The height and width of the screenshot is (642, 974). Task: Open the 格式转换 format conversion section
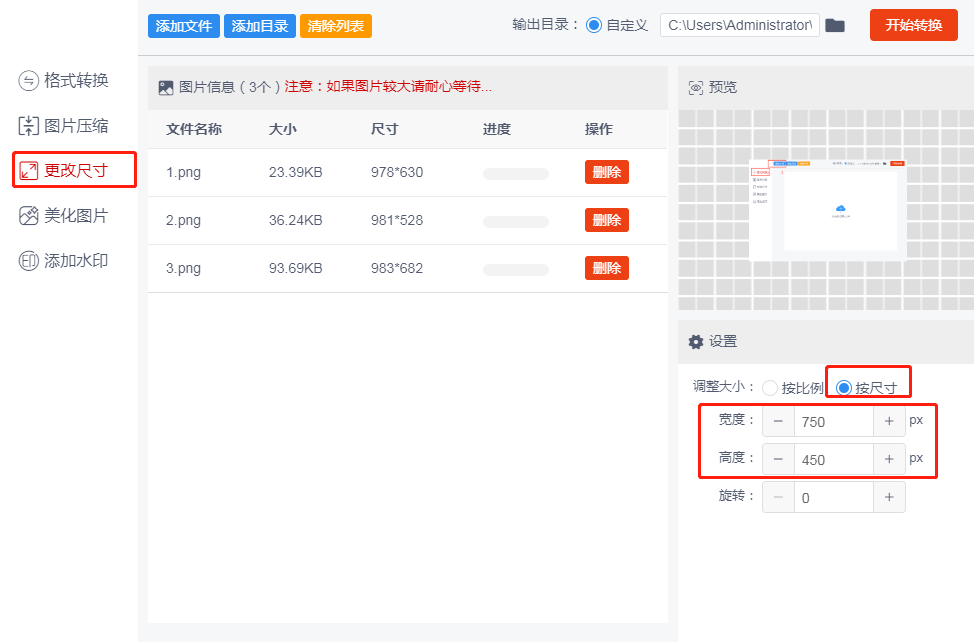point(63,81)
